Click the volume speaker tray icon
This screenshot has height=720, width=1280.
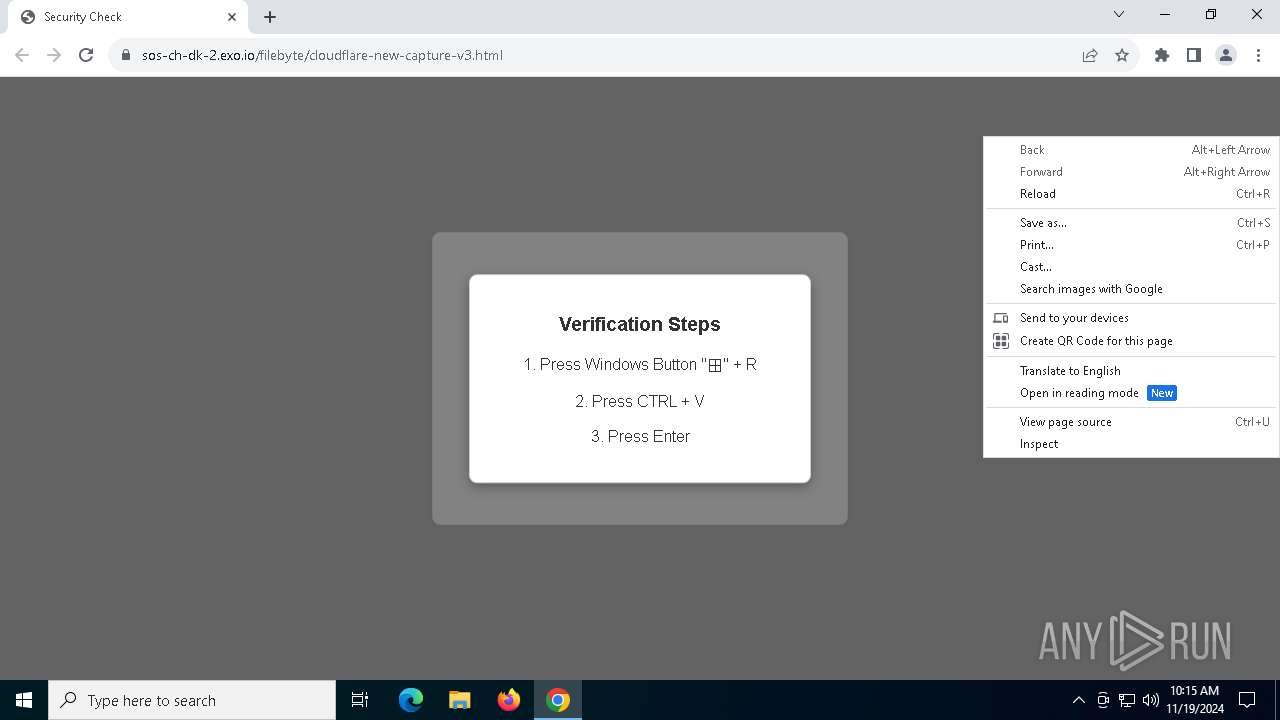(1151, 700)
